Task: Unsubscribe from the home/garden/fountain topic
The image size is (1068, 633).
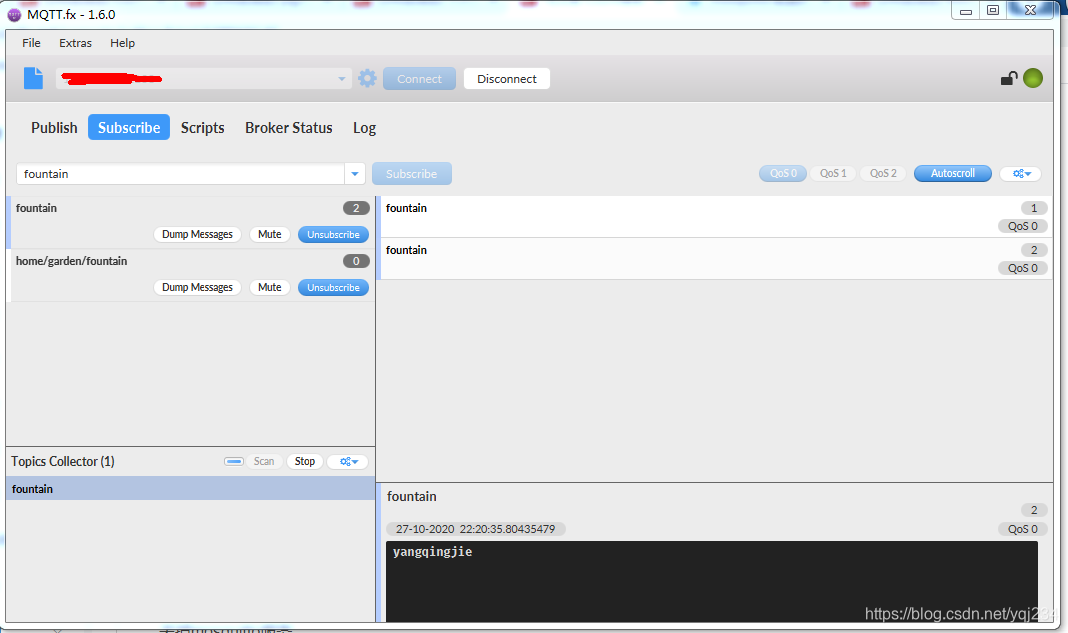Action: (x=333, y=287)
